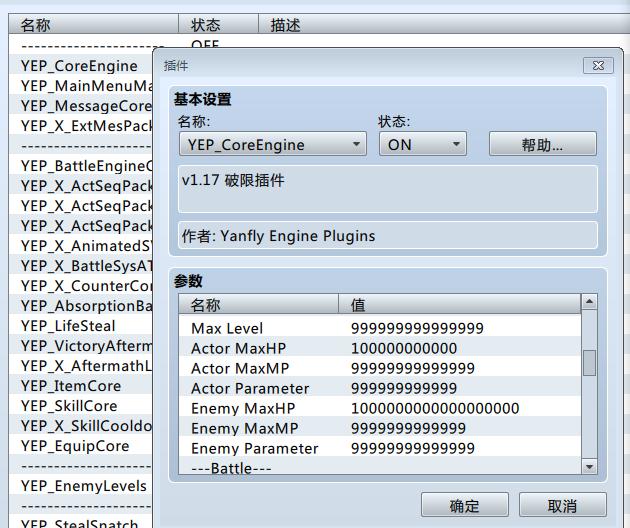Select the Actor MaxMP parameter row

[380, 368]
